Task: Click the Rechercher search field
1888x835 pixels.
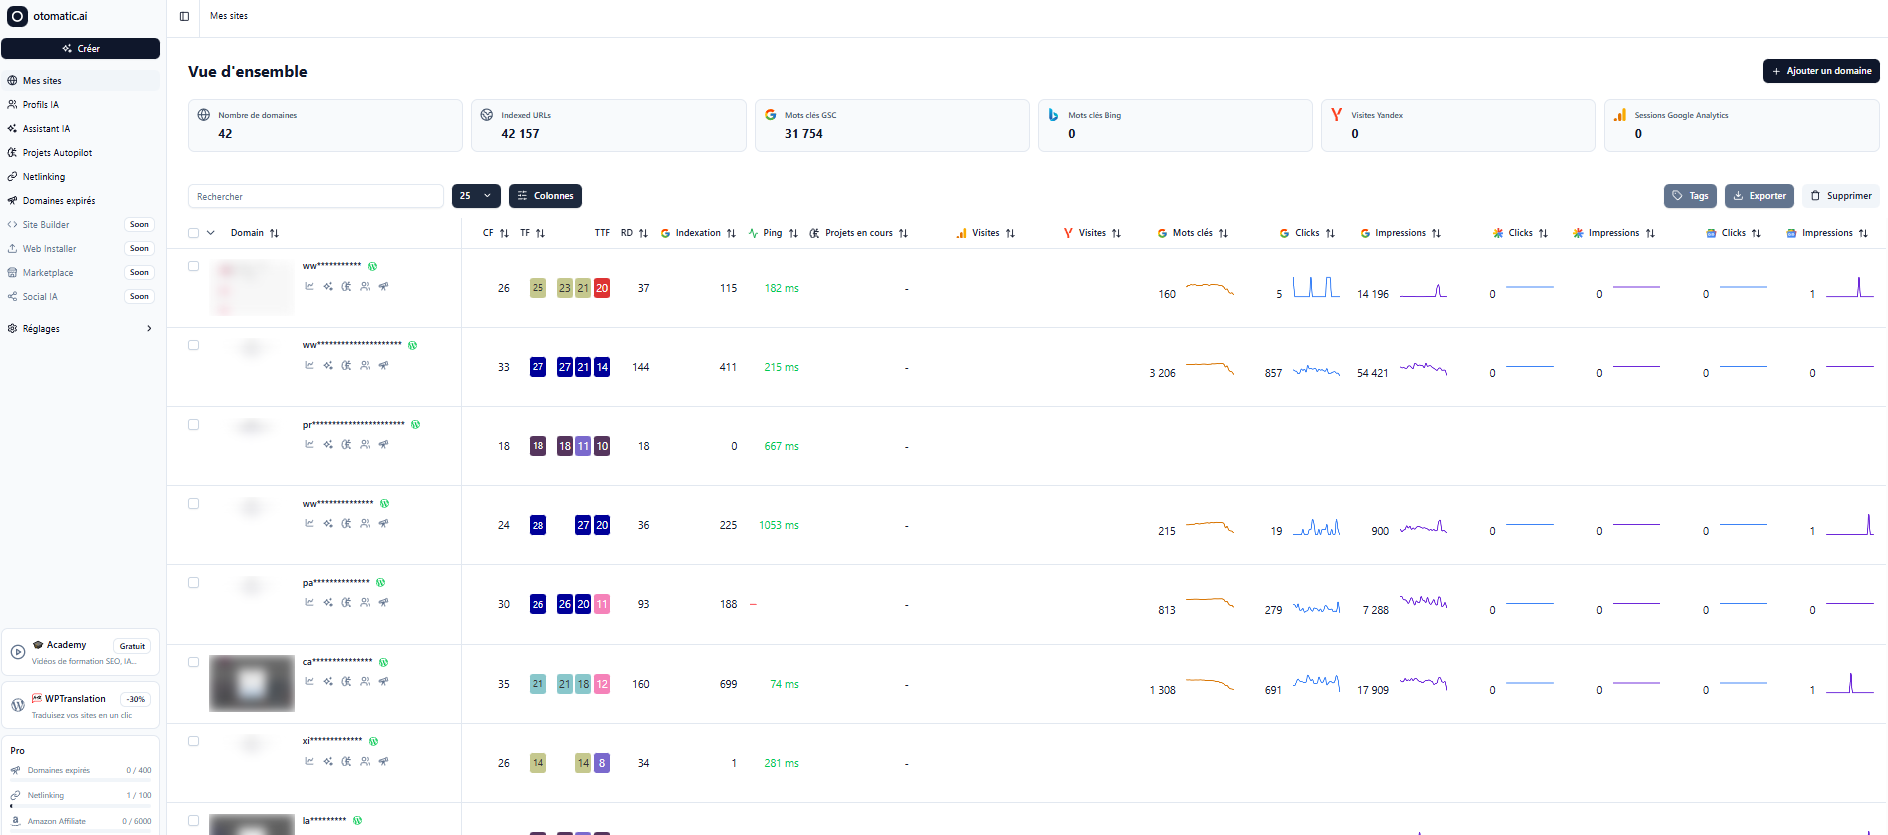Action: (x=315, y=196)
